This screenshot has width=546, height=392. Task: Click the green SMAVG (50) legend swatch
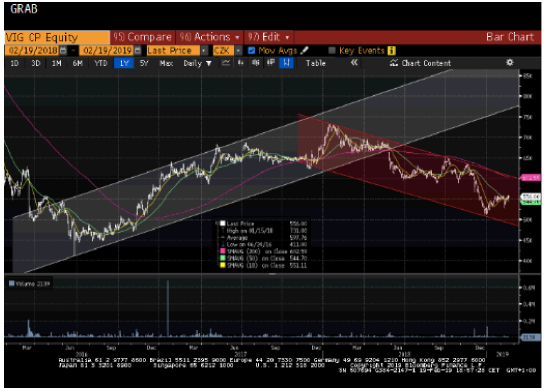tap(223, 258)
